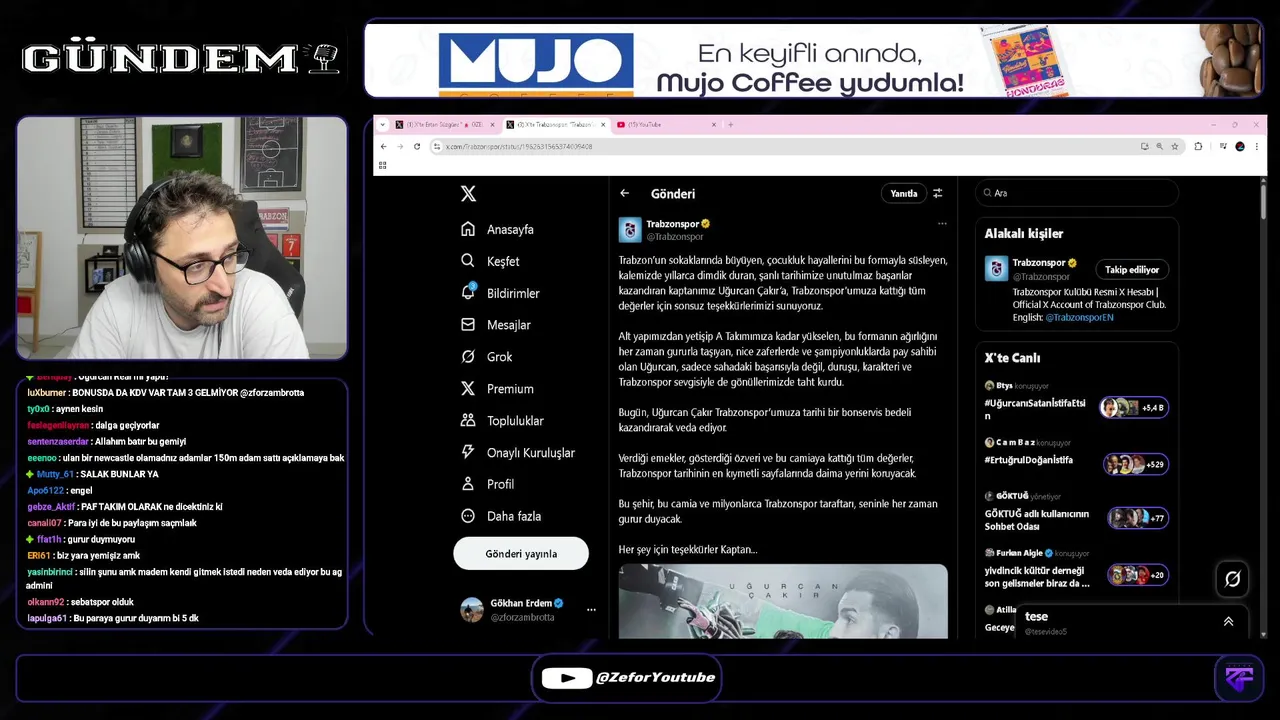Open the Chrome three-dot menu
The height and width of the screenshot is (720, 1280).
1256,146
